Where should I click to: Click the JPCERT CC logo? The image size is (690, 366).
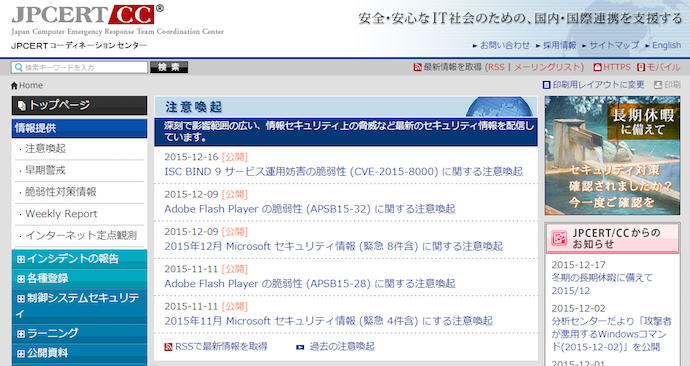[88, 15]
